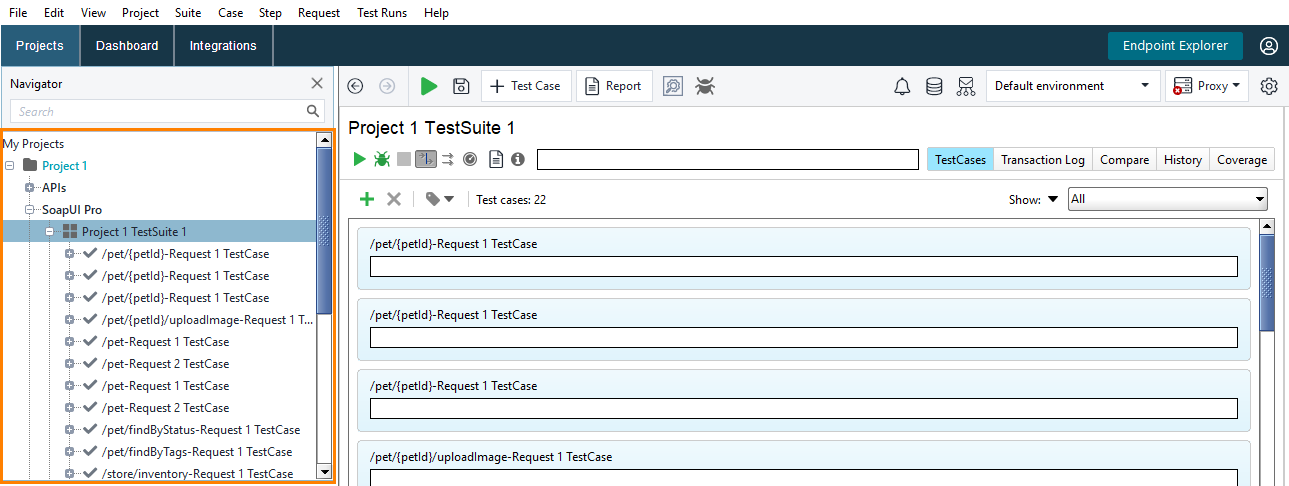Switch to Transaction Log tab
Screen dimensions: 1289x486
click(x=1043, y=160)
